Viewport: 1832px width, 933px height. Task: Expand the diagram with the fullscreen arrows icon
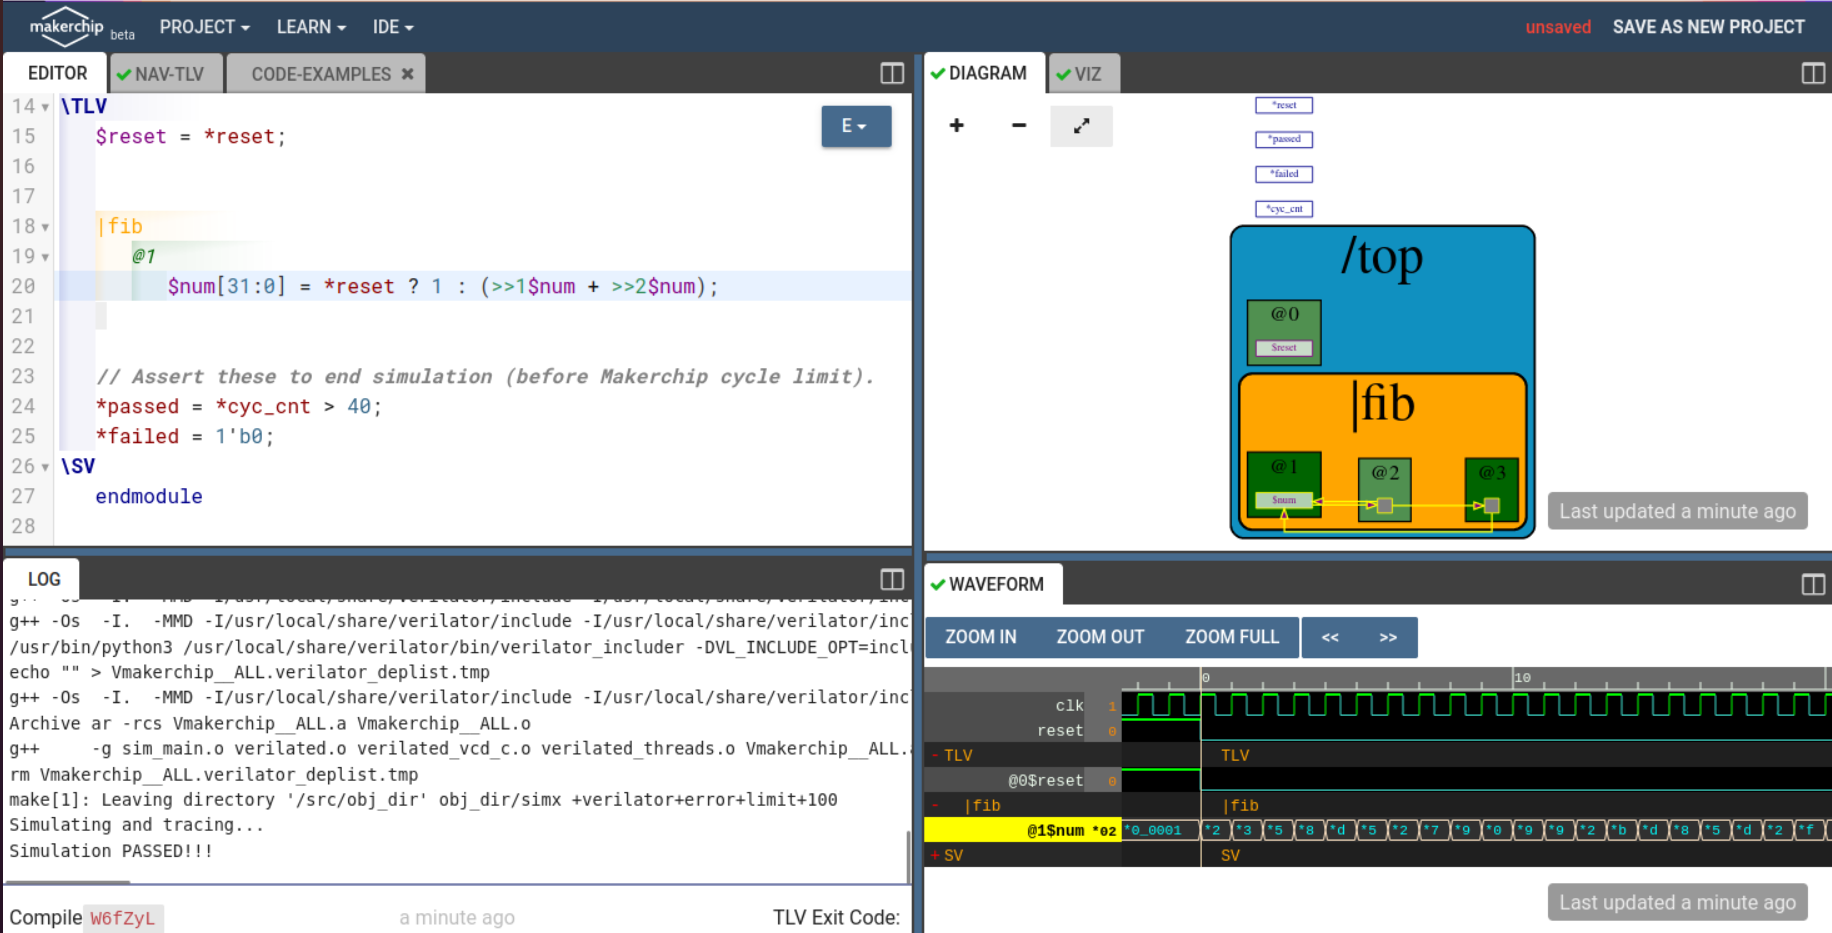click(1081, 126)
